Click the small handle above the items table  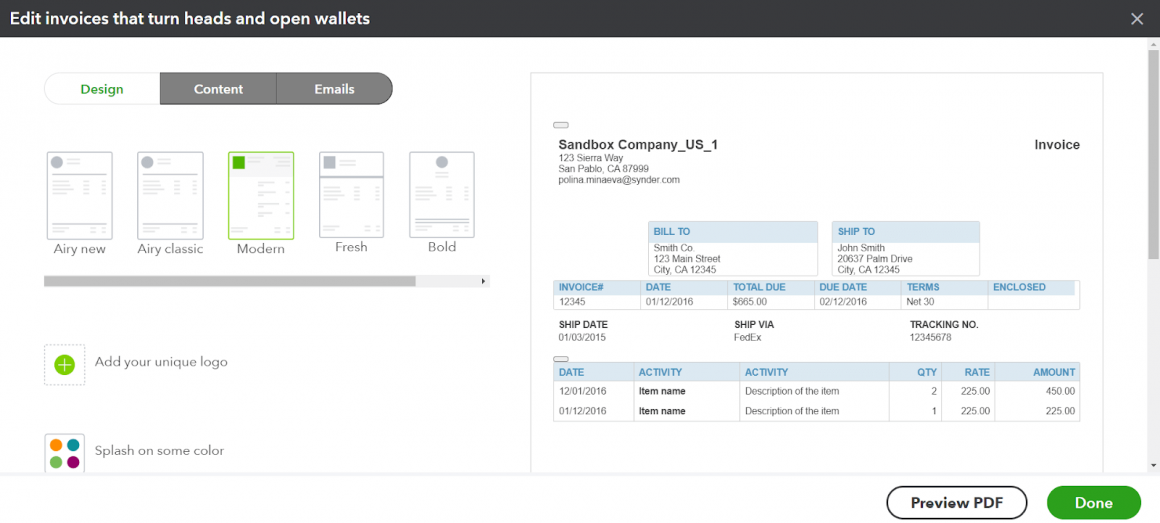click(561, 358)
